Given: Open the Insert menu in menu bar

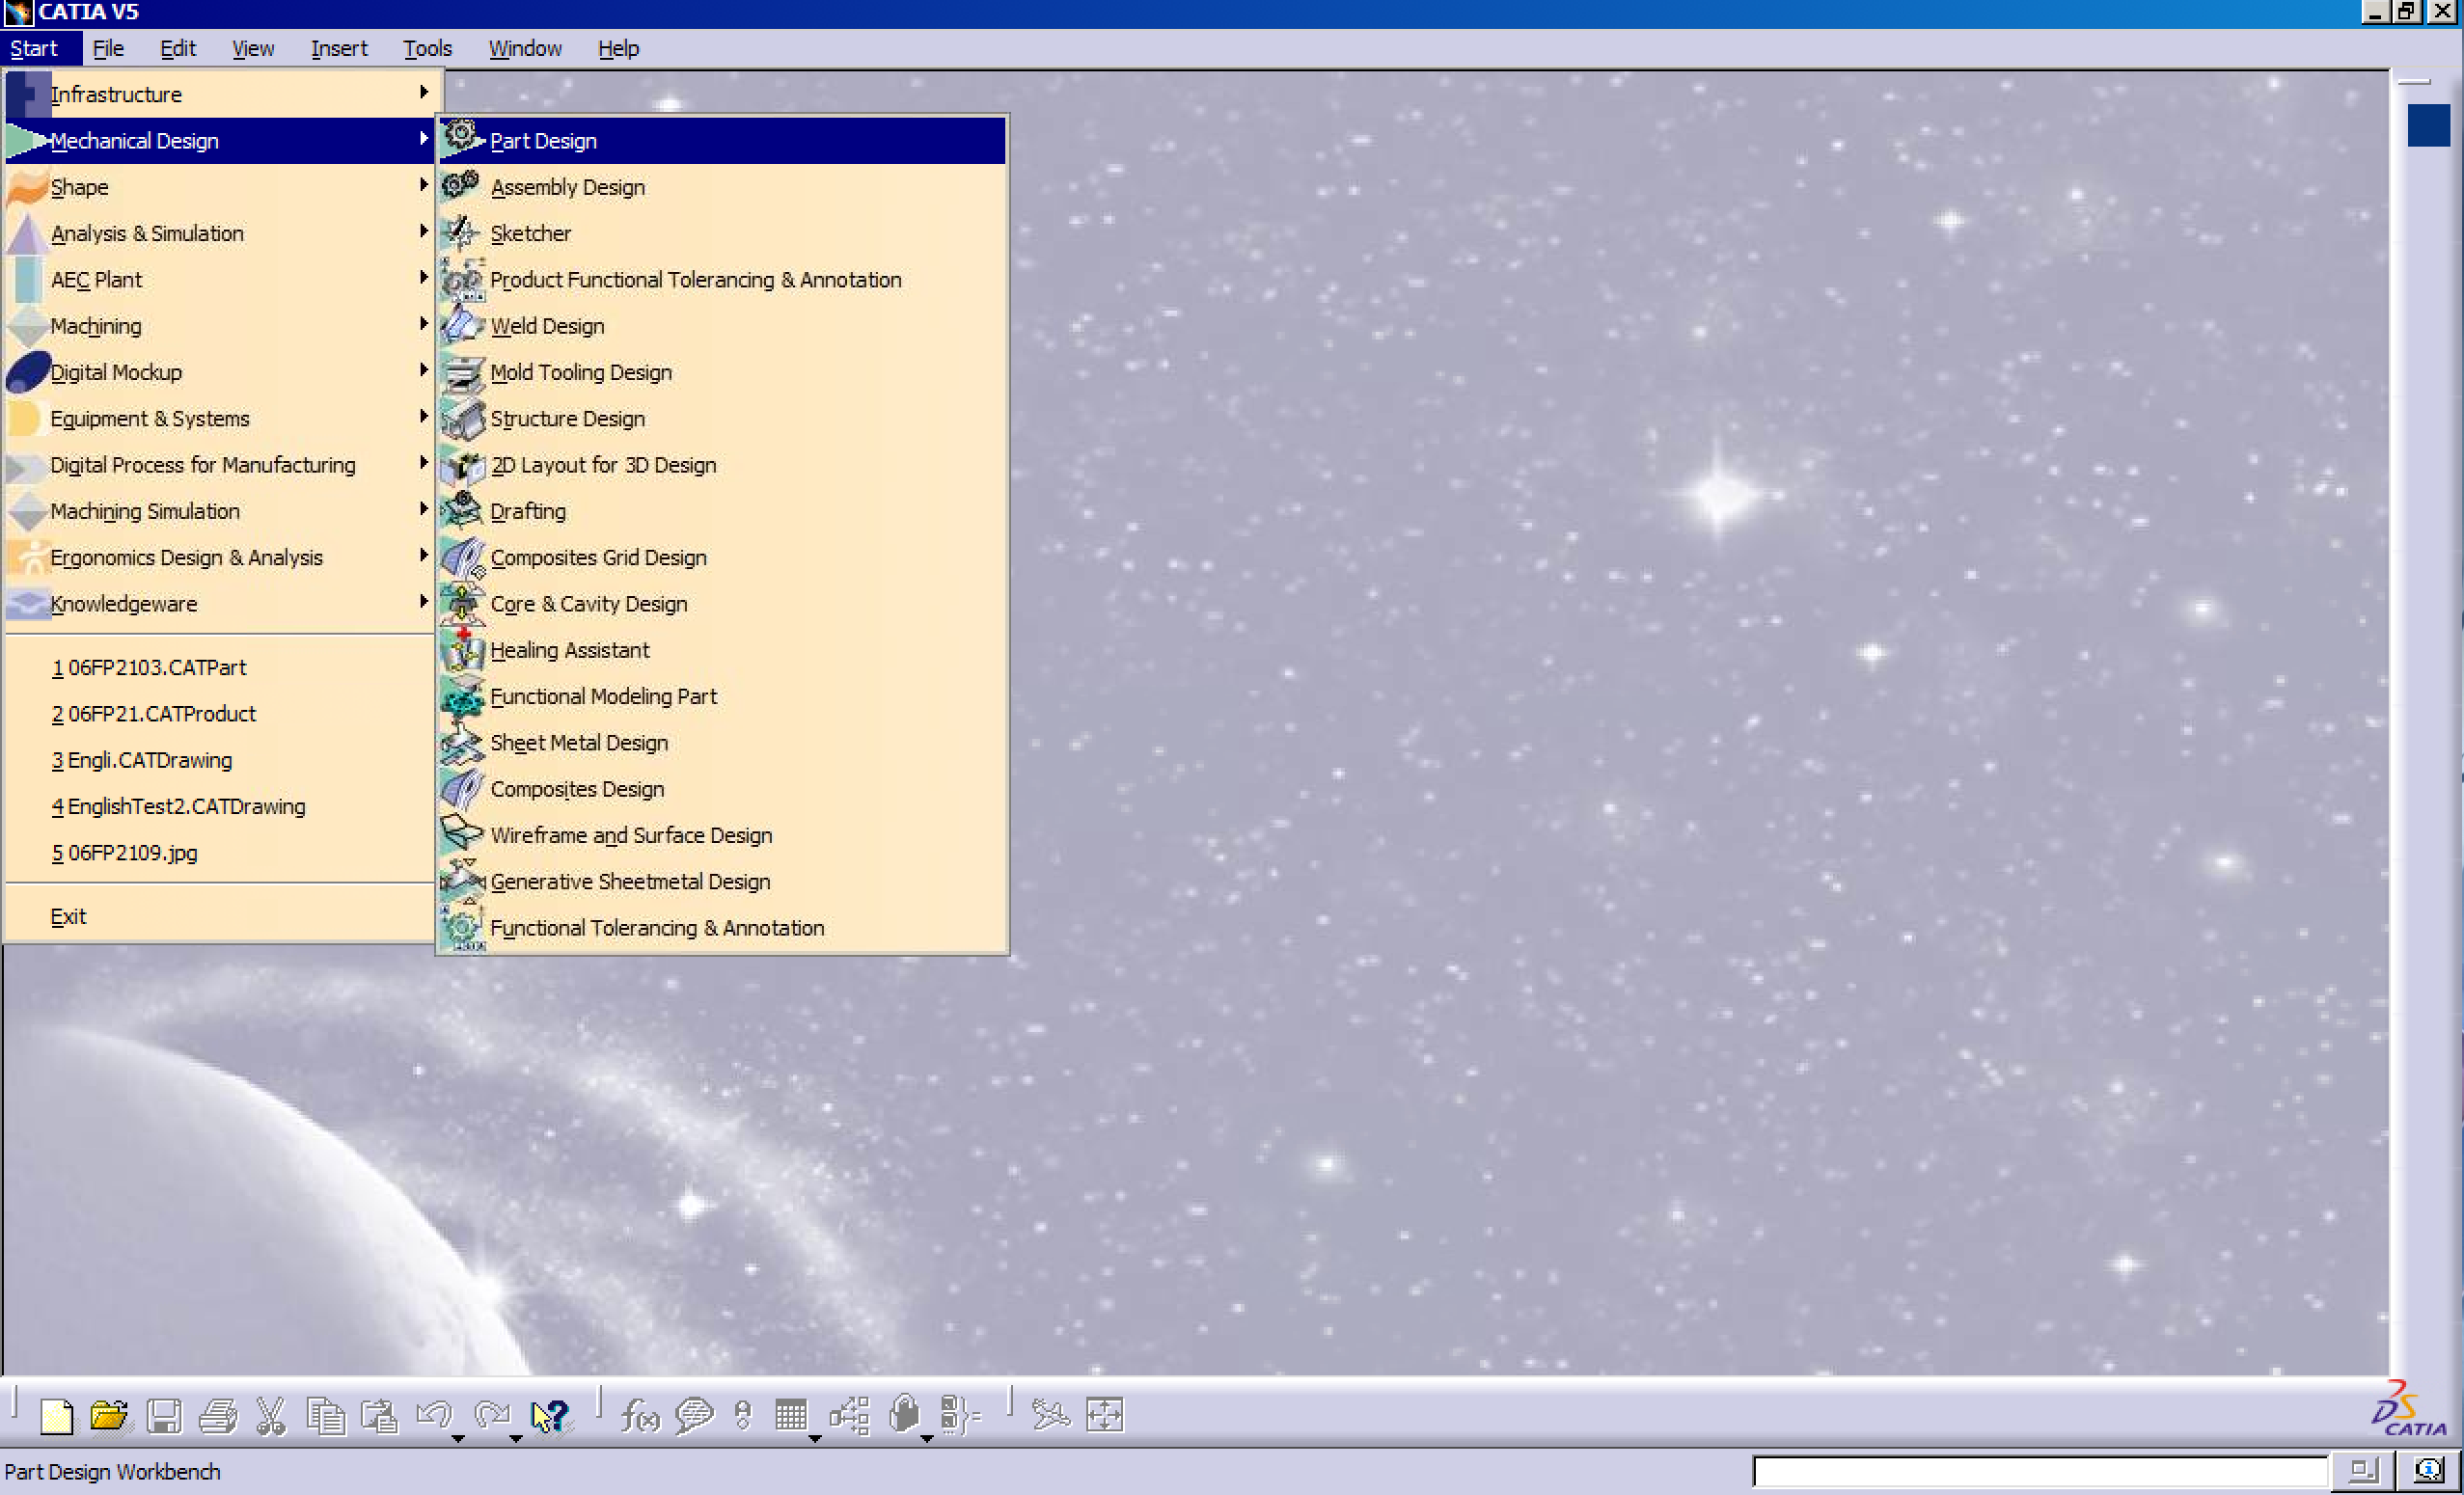Looking at the screenshot, I should click(x=339, y=48).
